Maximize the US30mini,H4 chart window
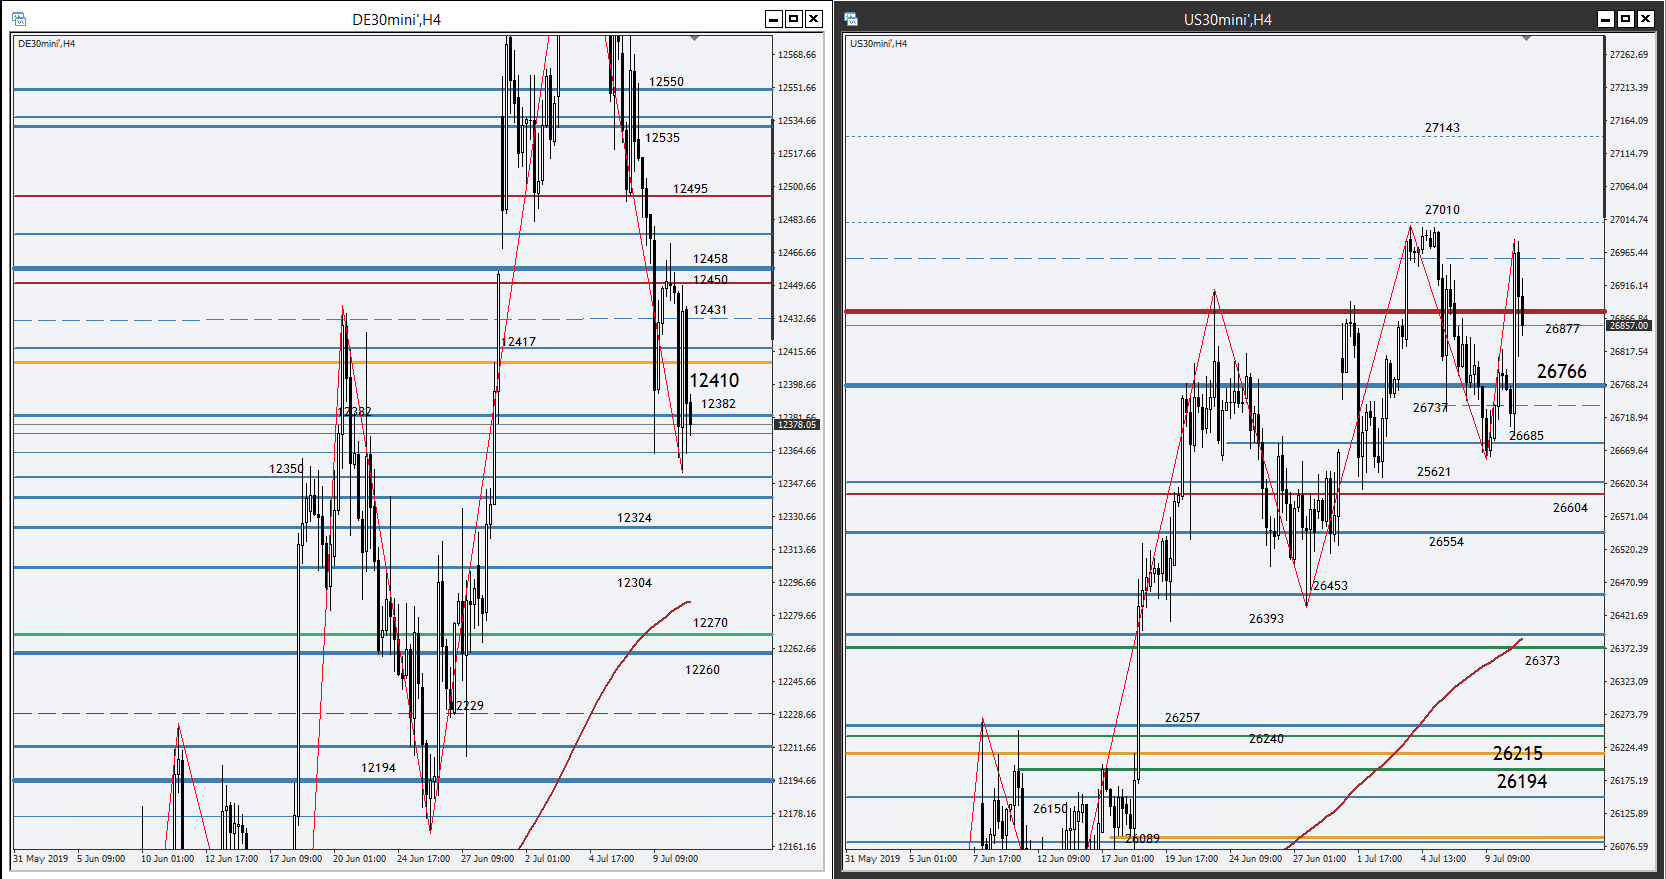 click(1626, 19)
